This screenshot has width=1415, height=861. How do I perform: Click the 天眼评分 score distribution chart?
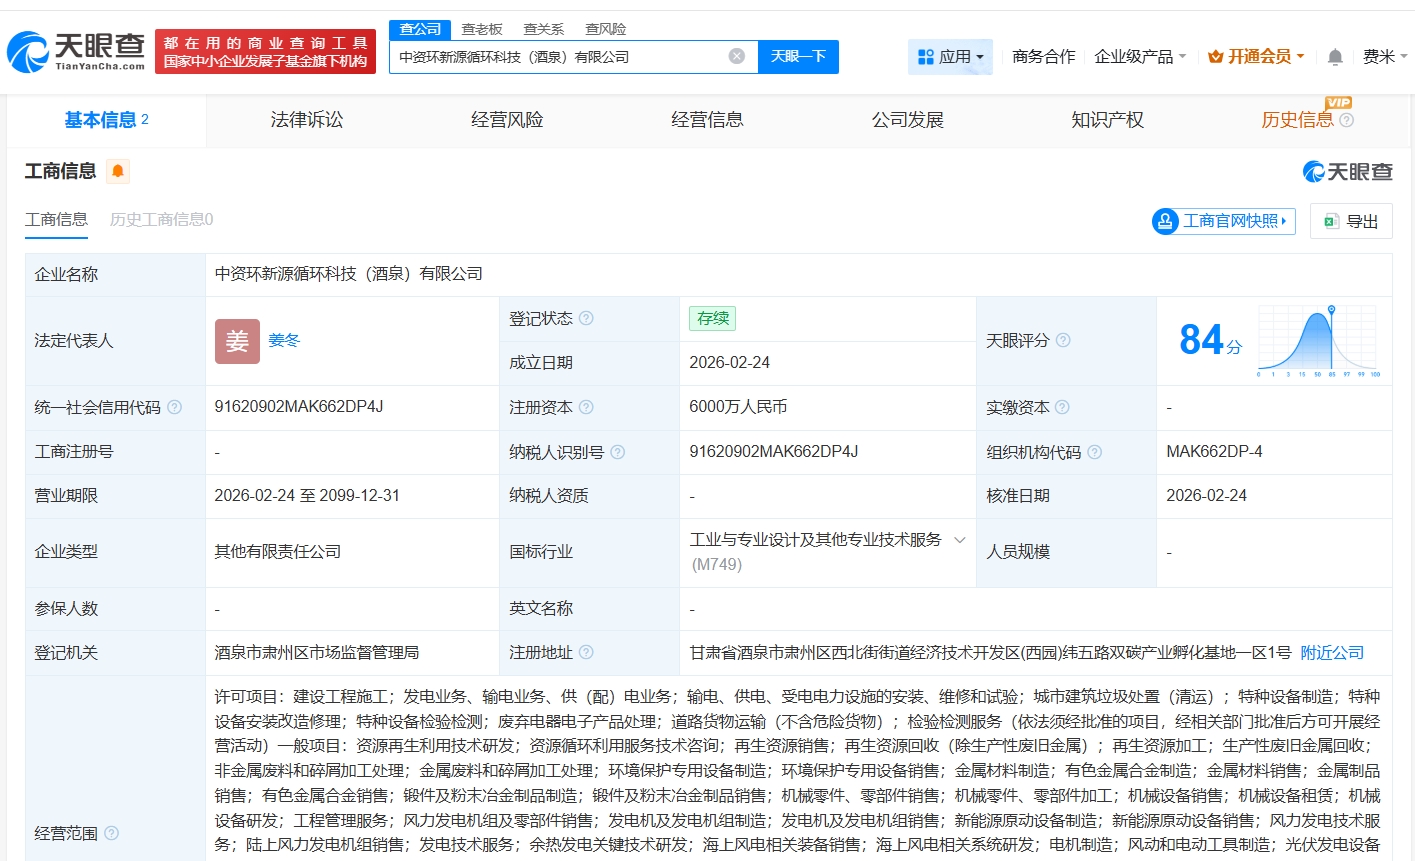point(1319,340)
